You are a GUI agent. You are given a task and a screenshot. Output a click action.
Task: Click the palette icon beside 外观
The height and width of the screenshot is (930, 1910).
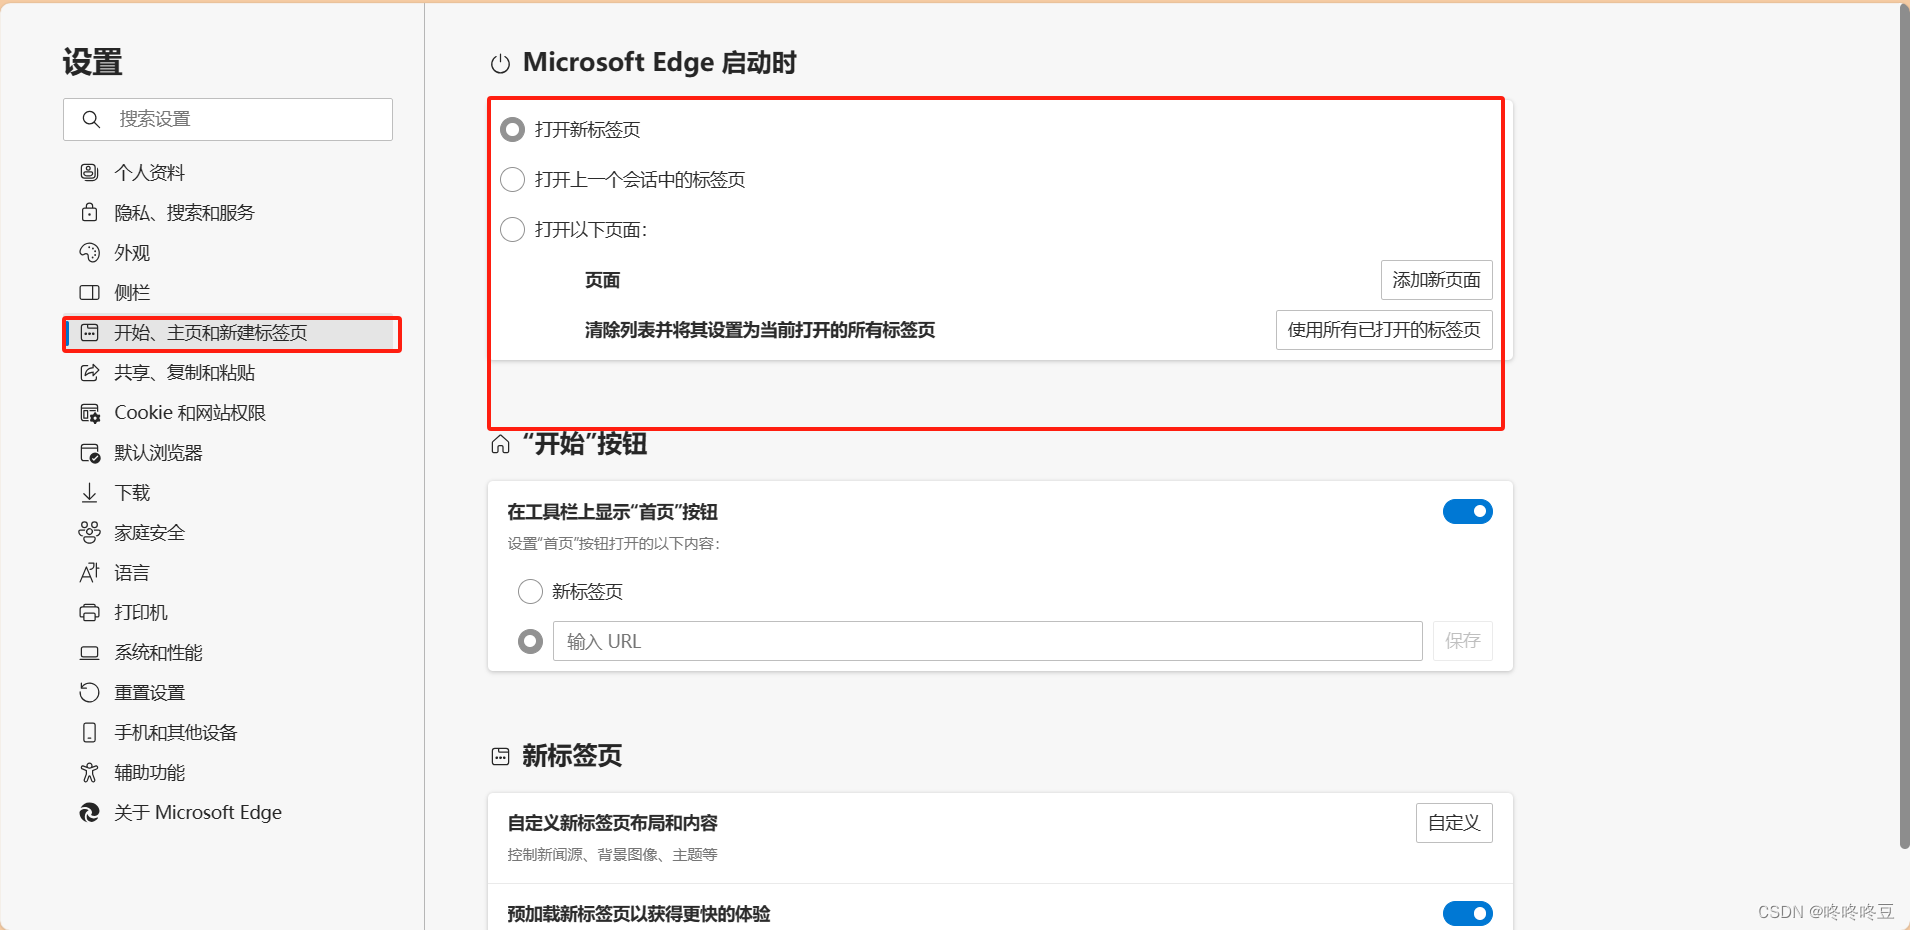[x=89, y=252]
